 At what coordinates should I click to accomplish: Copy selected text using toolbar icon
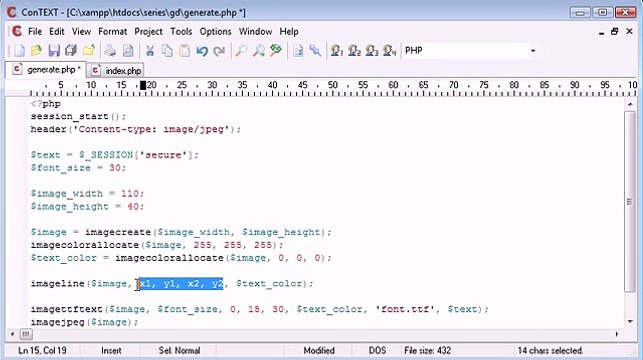167,51
